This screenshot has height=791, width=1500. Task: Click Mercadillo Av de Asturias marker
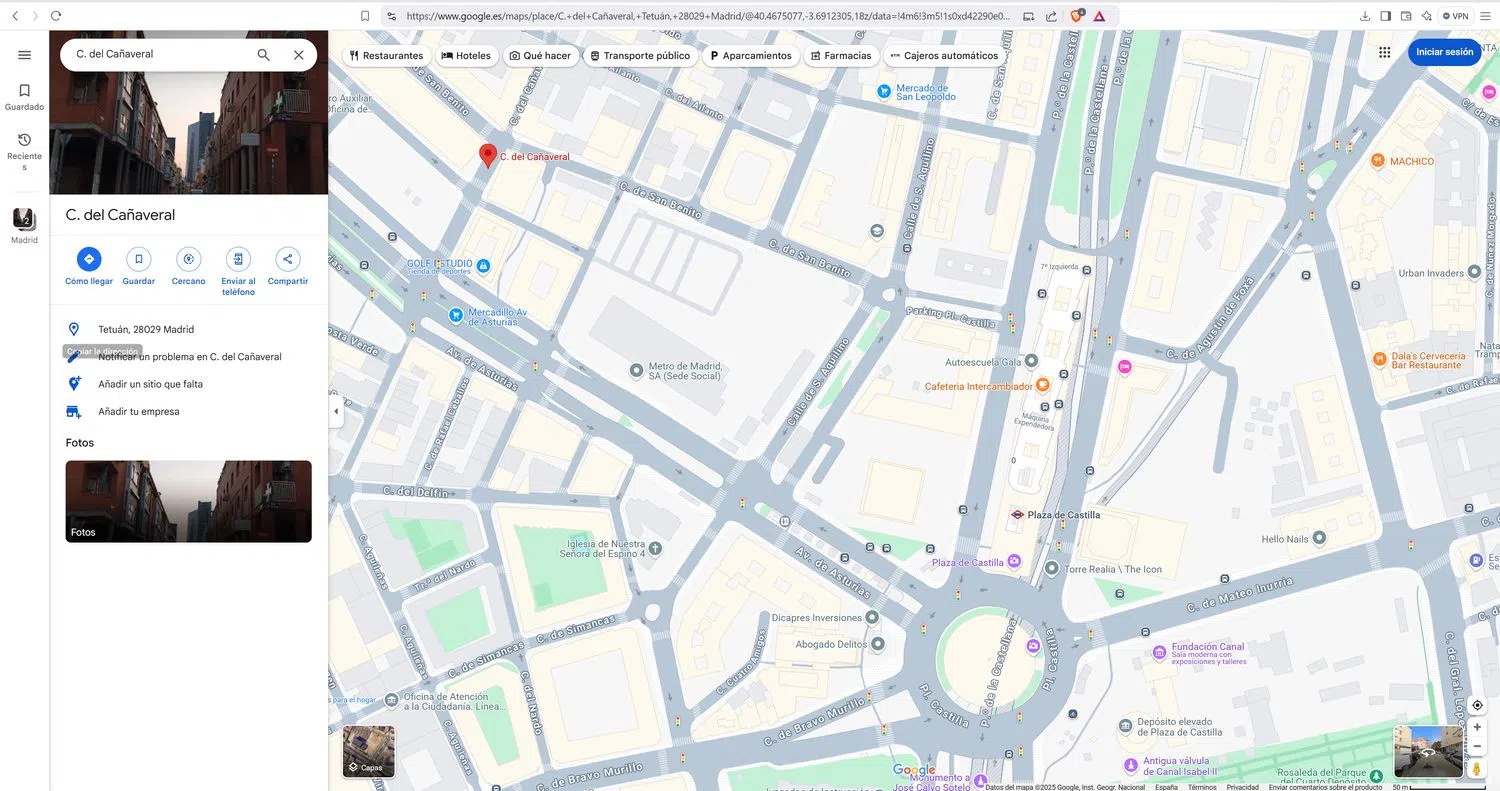pos(456,315)
